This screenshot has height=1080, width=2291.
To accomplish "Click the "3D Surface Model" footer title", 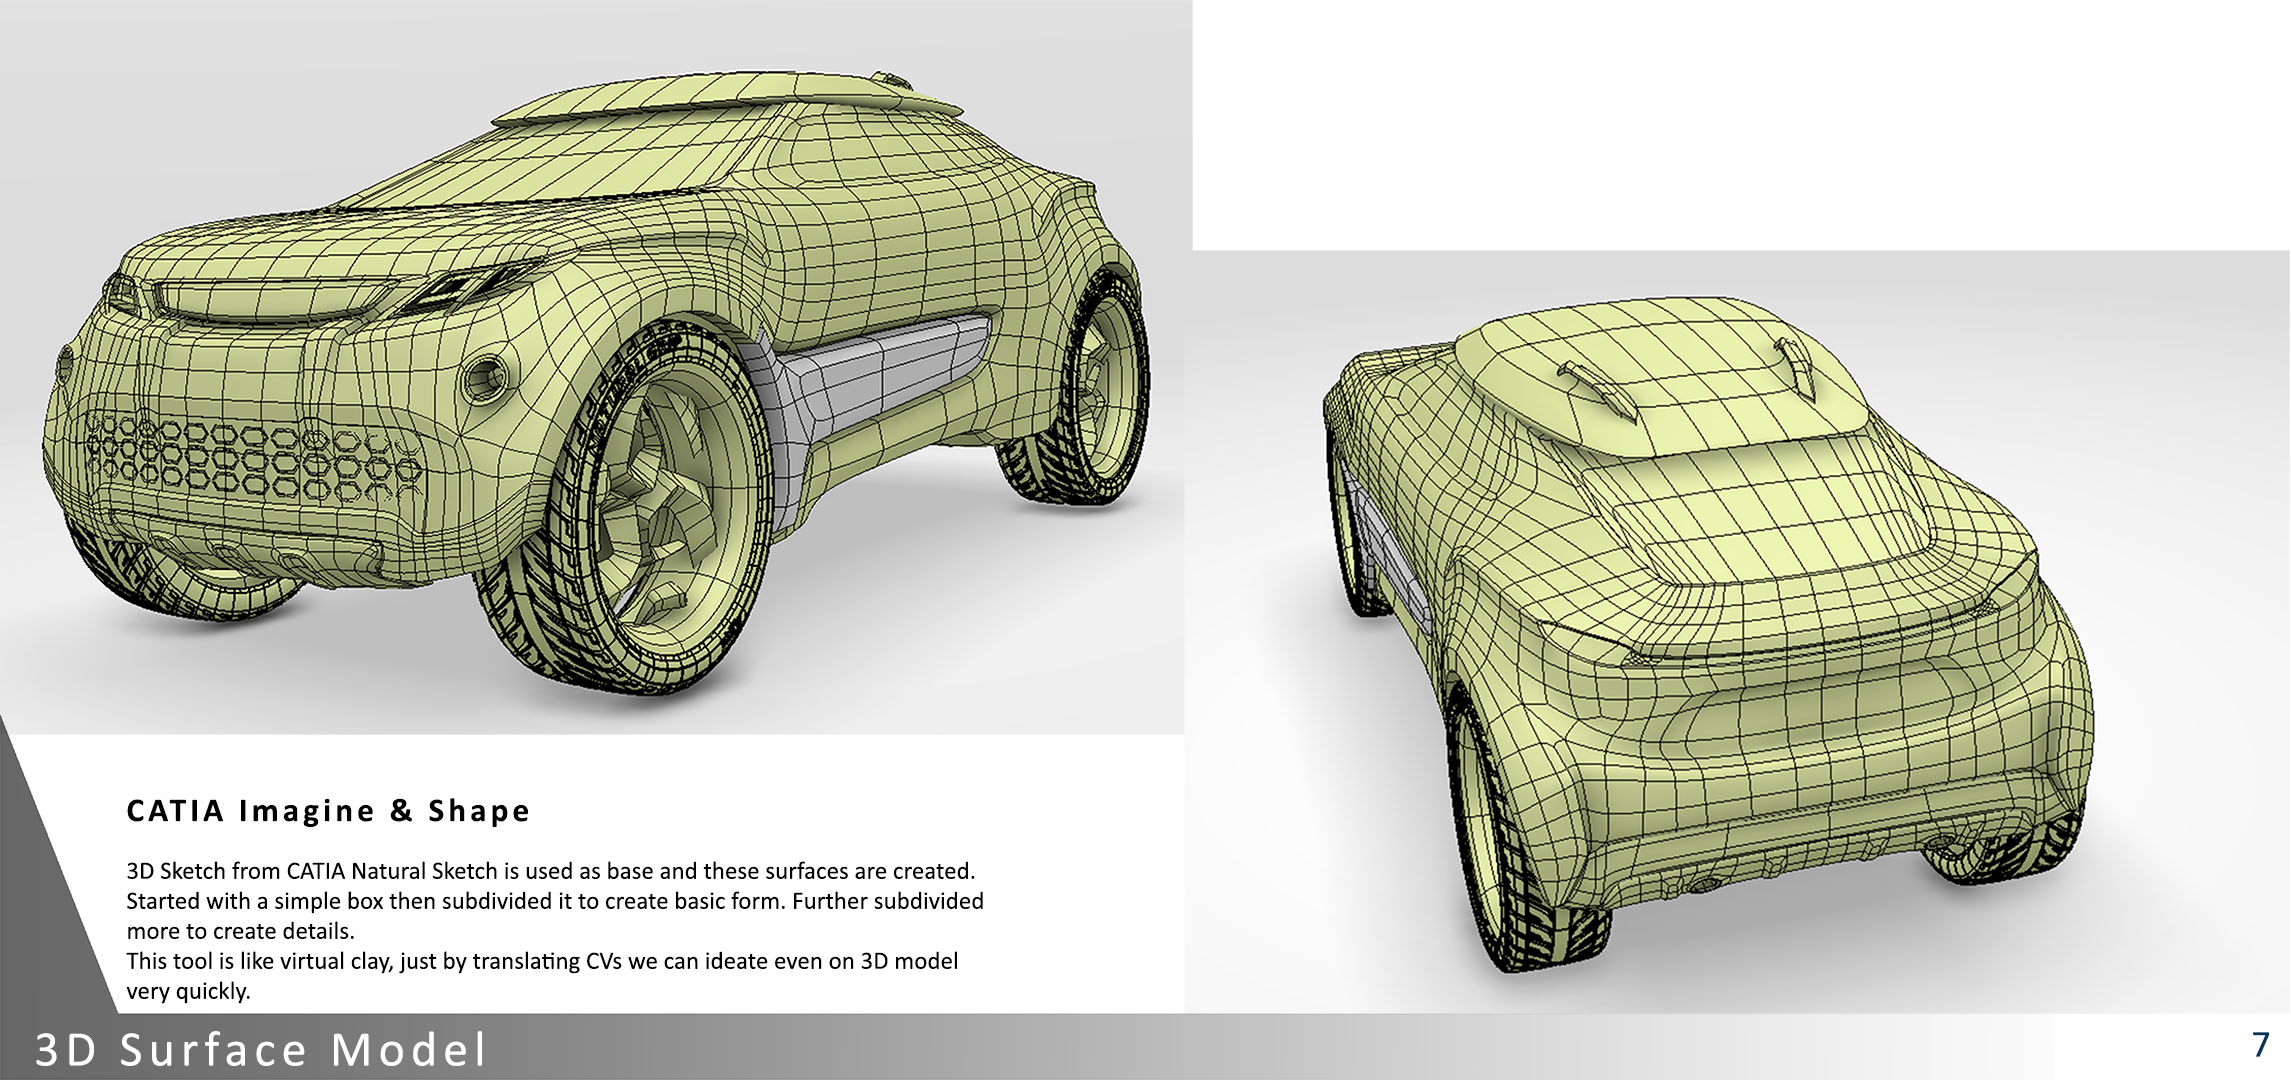I will coord(261,1050).
